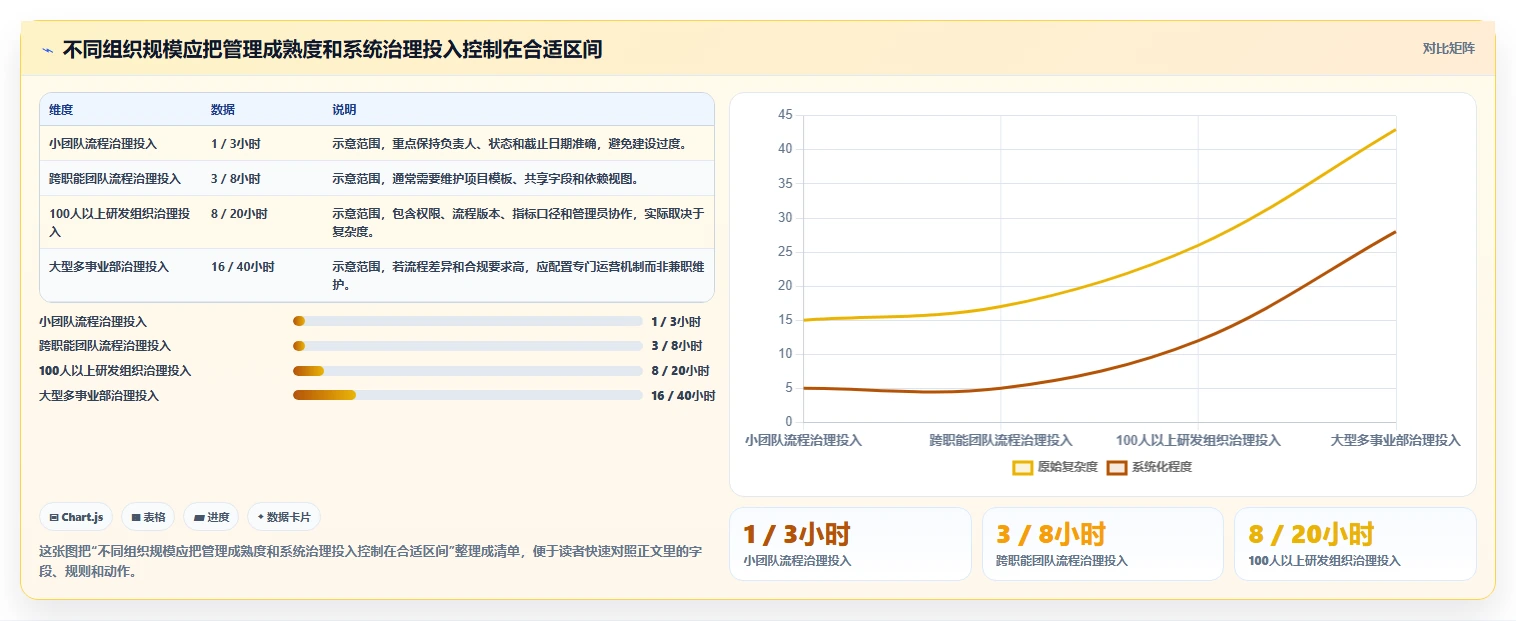Click progress value 3 / 8小时
1516x621 pixels.
(676, 346)
